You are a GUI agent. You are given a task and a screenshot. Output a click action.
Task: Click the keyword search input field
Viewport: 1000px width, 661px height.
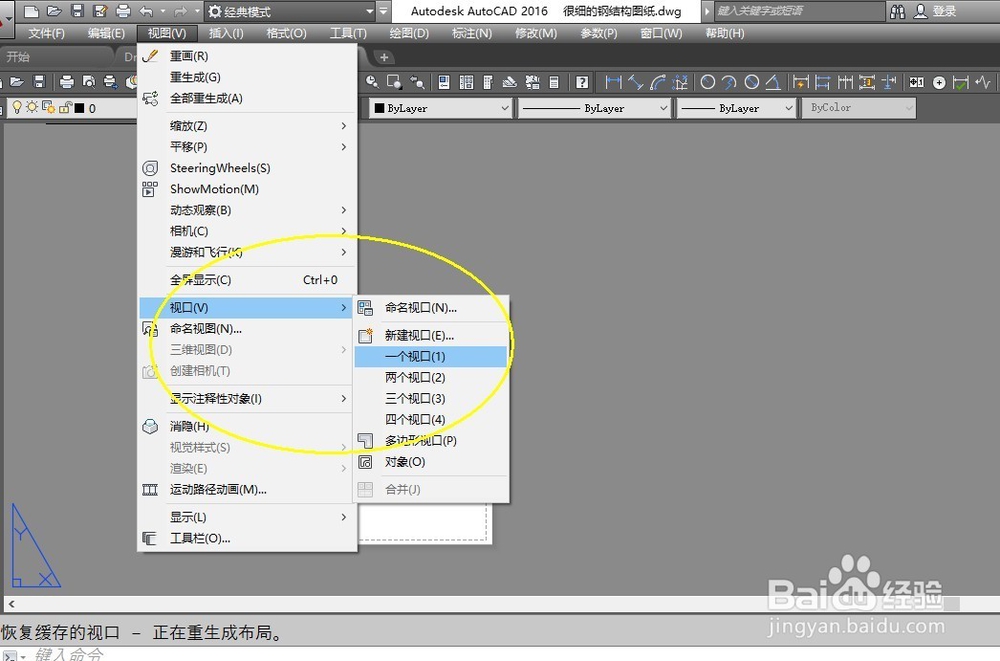(x=798, y=11)
